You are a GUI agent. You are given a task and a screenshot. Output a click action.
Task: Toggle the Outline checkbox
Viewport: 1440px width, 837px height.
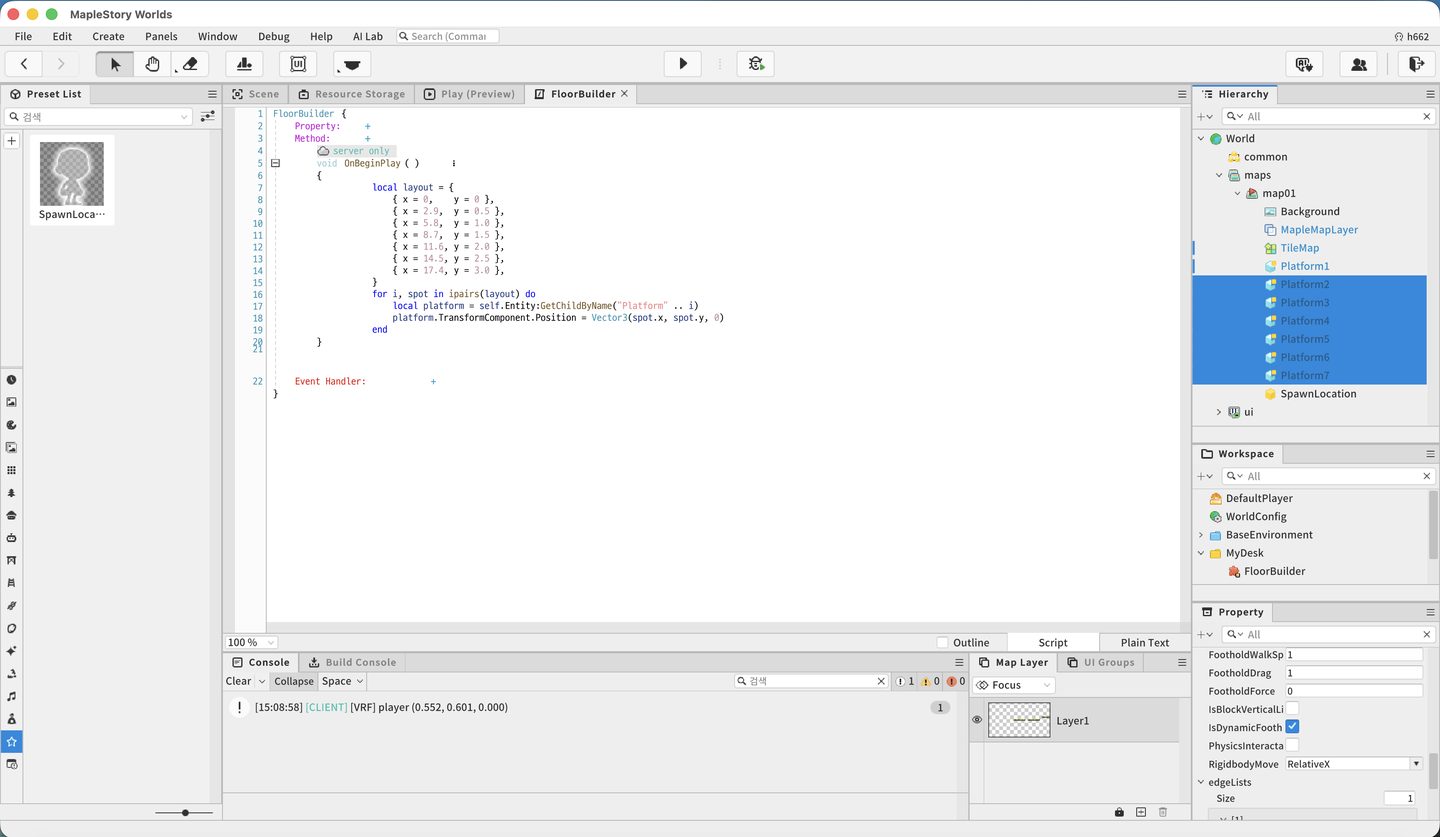[942, 642]
